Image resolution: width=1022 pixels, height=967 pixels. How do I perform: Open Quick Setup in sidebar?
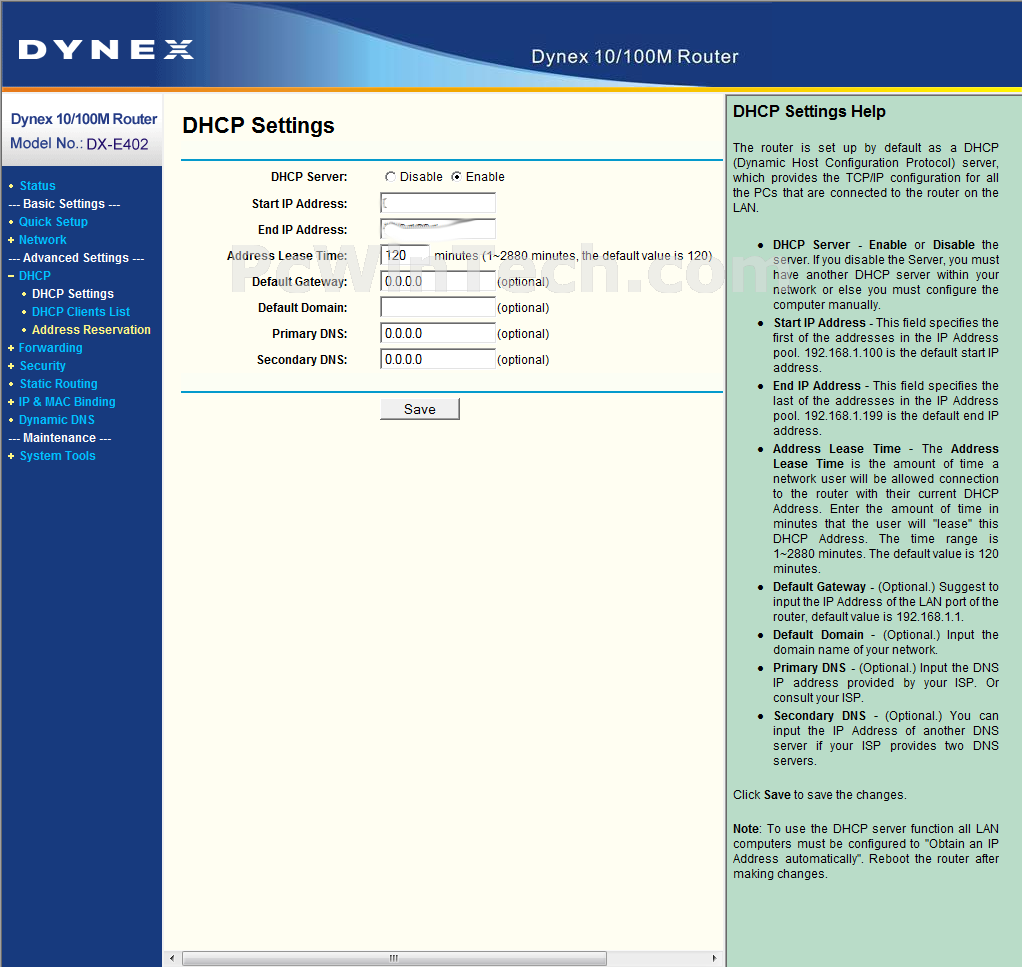tap(53, 222)
